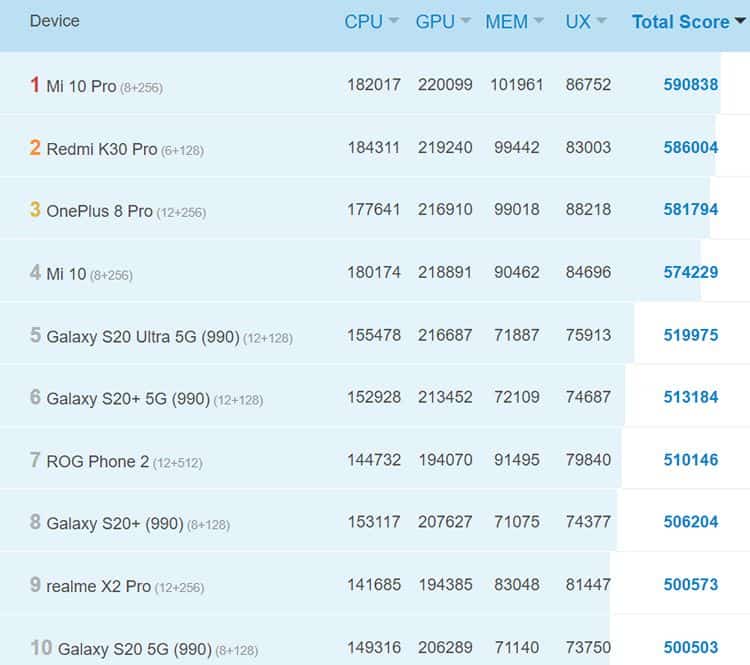Image resolution: width=750 pixels, height=665 pixels.
Task: Sort by UX column arrow
Action: click(x=602, y=22)
